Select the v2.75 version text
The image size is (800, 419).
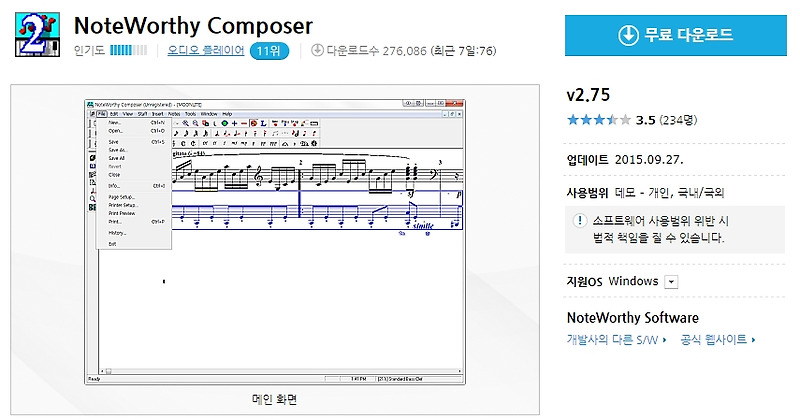[x=588, y=95]
